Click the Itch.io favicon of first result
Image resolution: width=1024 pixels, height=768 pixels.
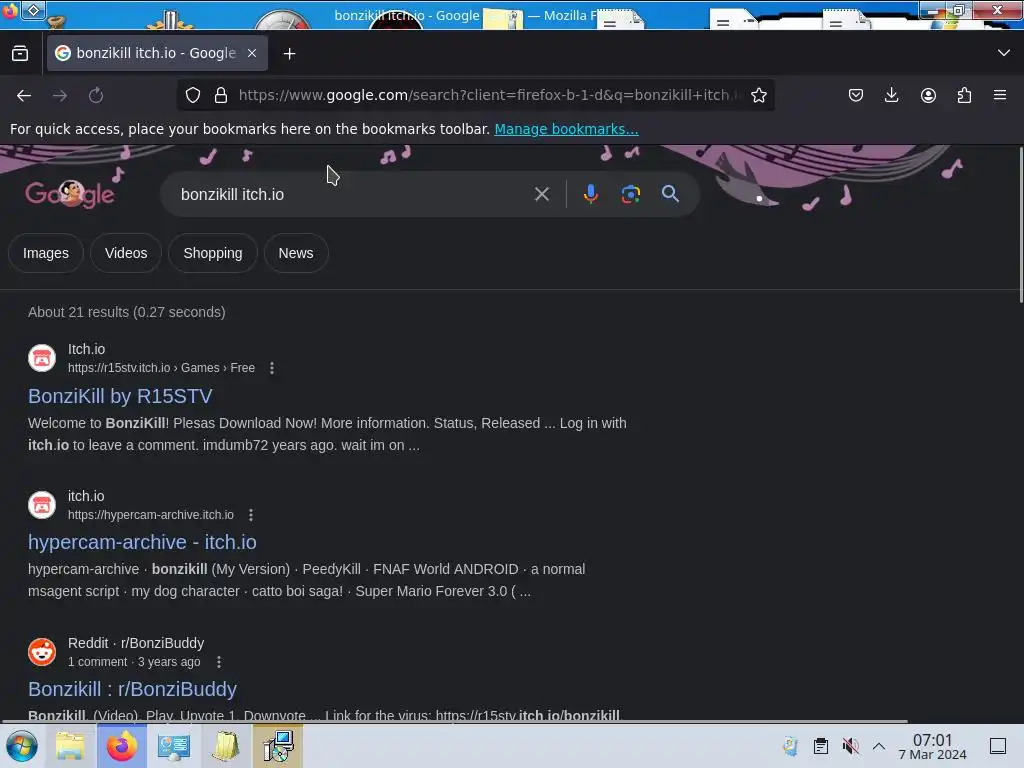(x=42, y=358)
